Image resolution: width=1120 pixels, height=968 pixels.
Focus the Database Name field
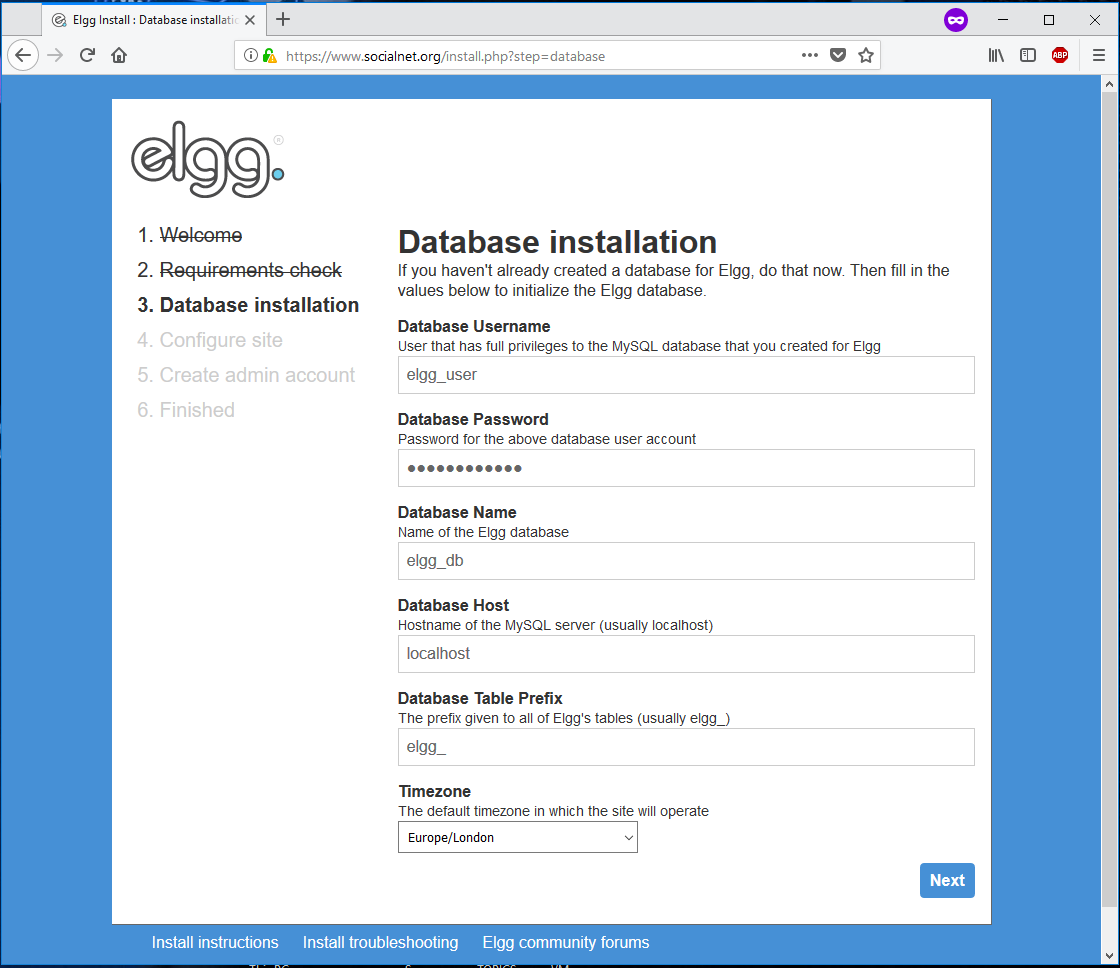686,561
